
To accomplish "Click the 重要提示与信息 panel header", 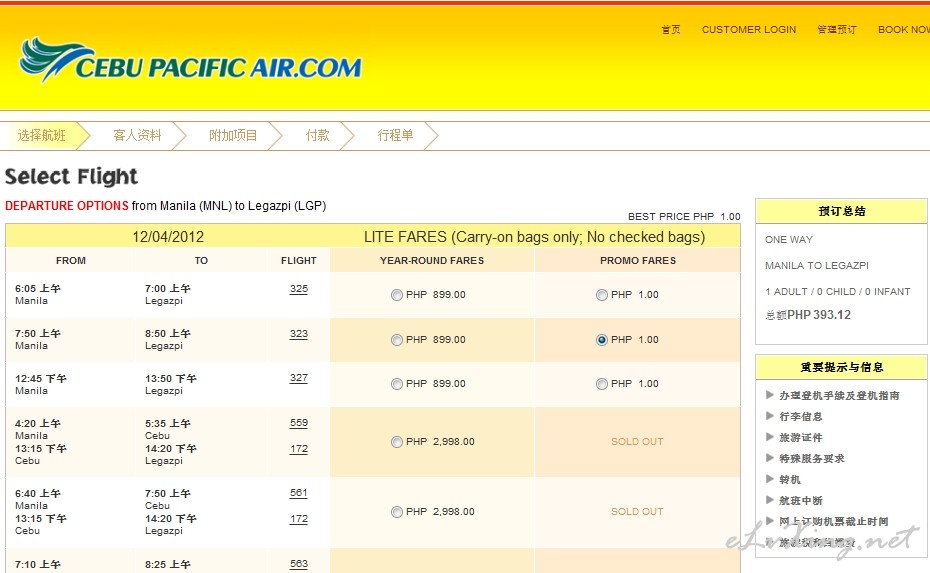I will pos(842,367).
